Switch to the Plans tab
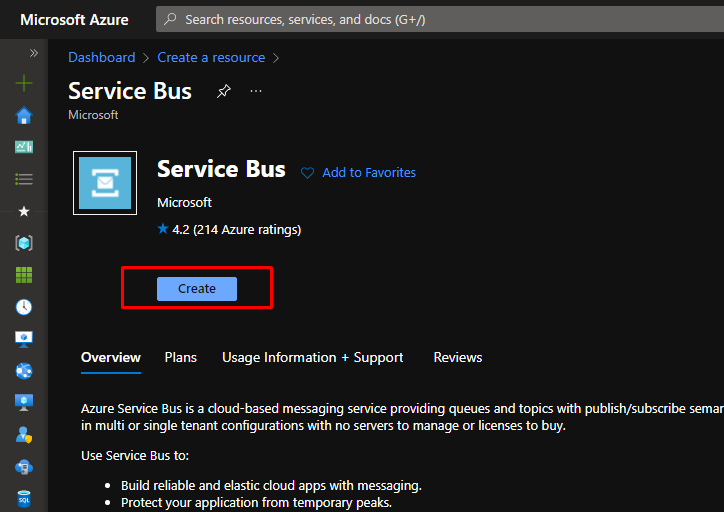 (x=181, y=357)
